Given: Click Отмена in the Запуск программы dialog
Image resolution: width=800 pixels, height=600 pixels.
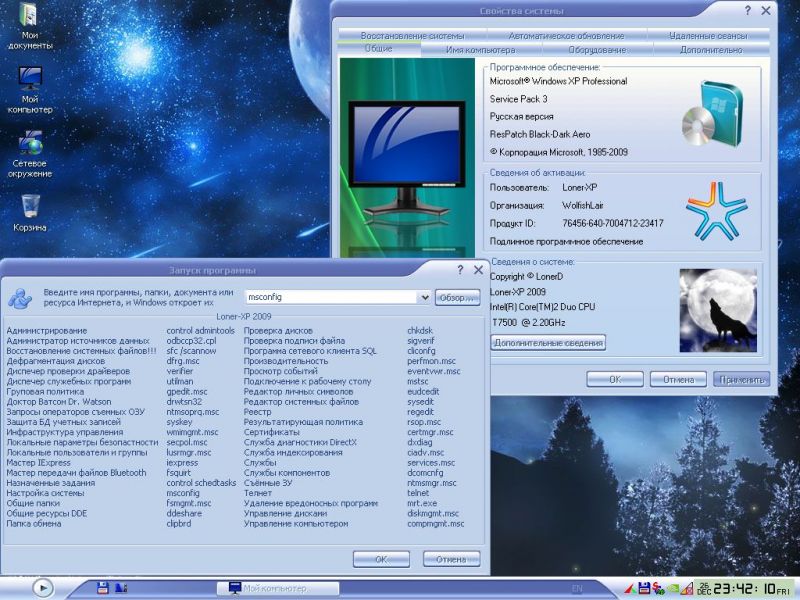Looking at the screenshot, I should pyautogui.click(x=451, y=559).
